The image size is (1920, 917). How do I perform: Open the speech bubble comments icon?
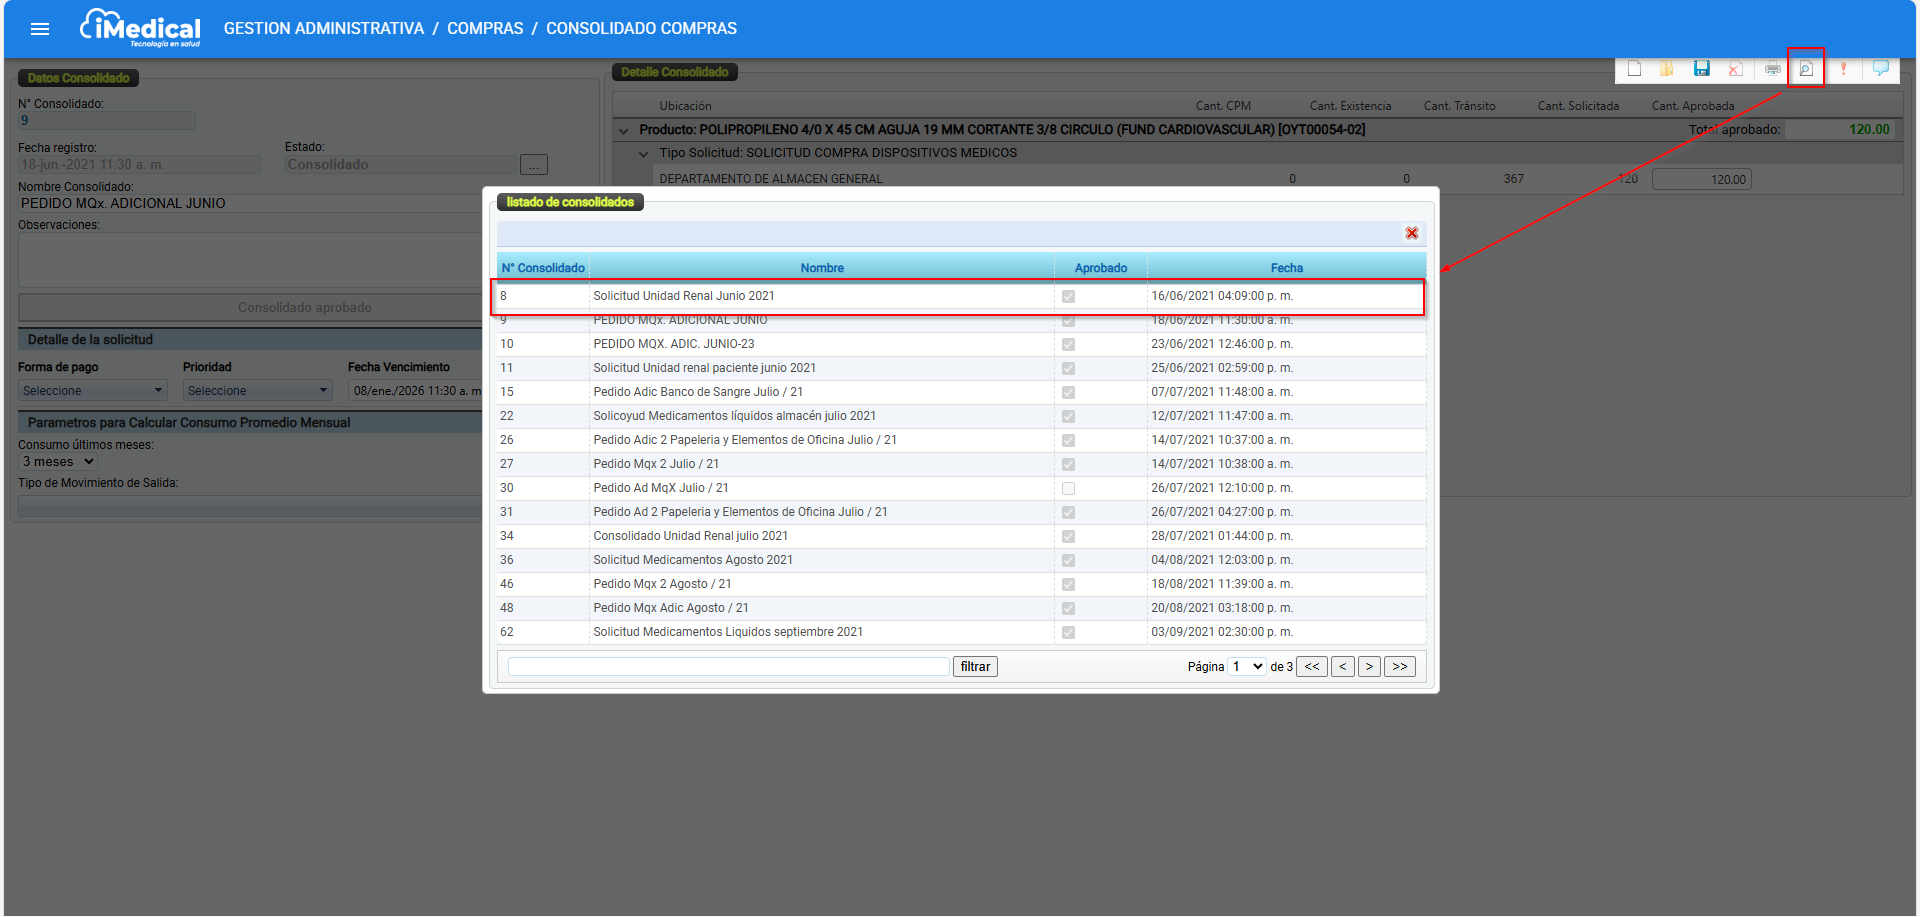pos(1881,68)
